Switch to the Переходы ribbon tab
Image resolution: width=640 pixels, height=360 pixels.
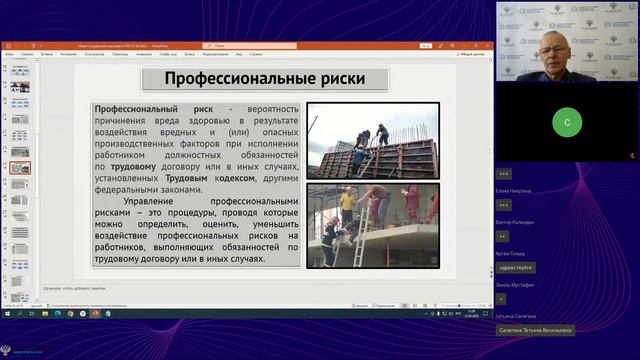(x=120, y=54)
